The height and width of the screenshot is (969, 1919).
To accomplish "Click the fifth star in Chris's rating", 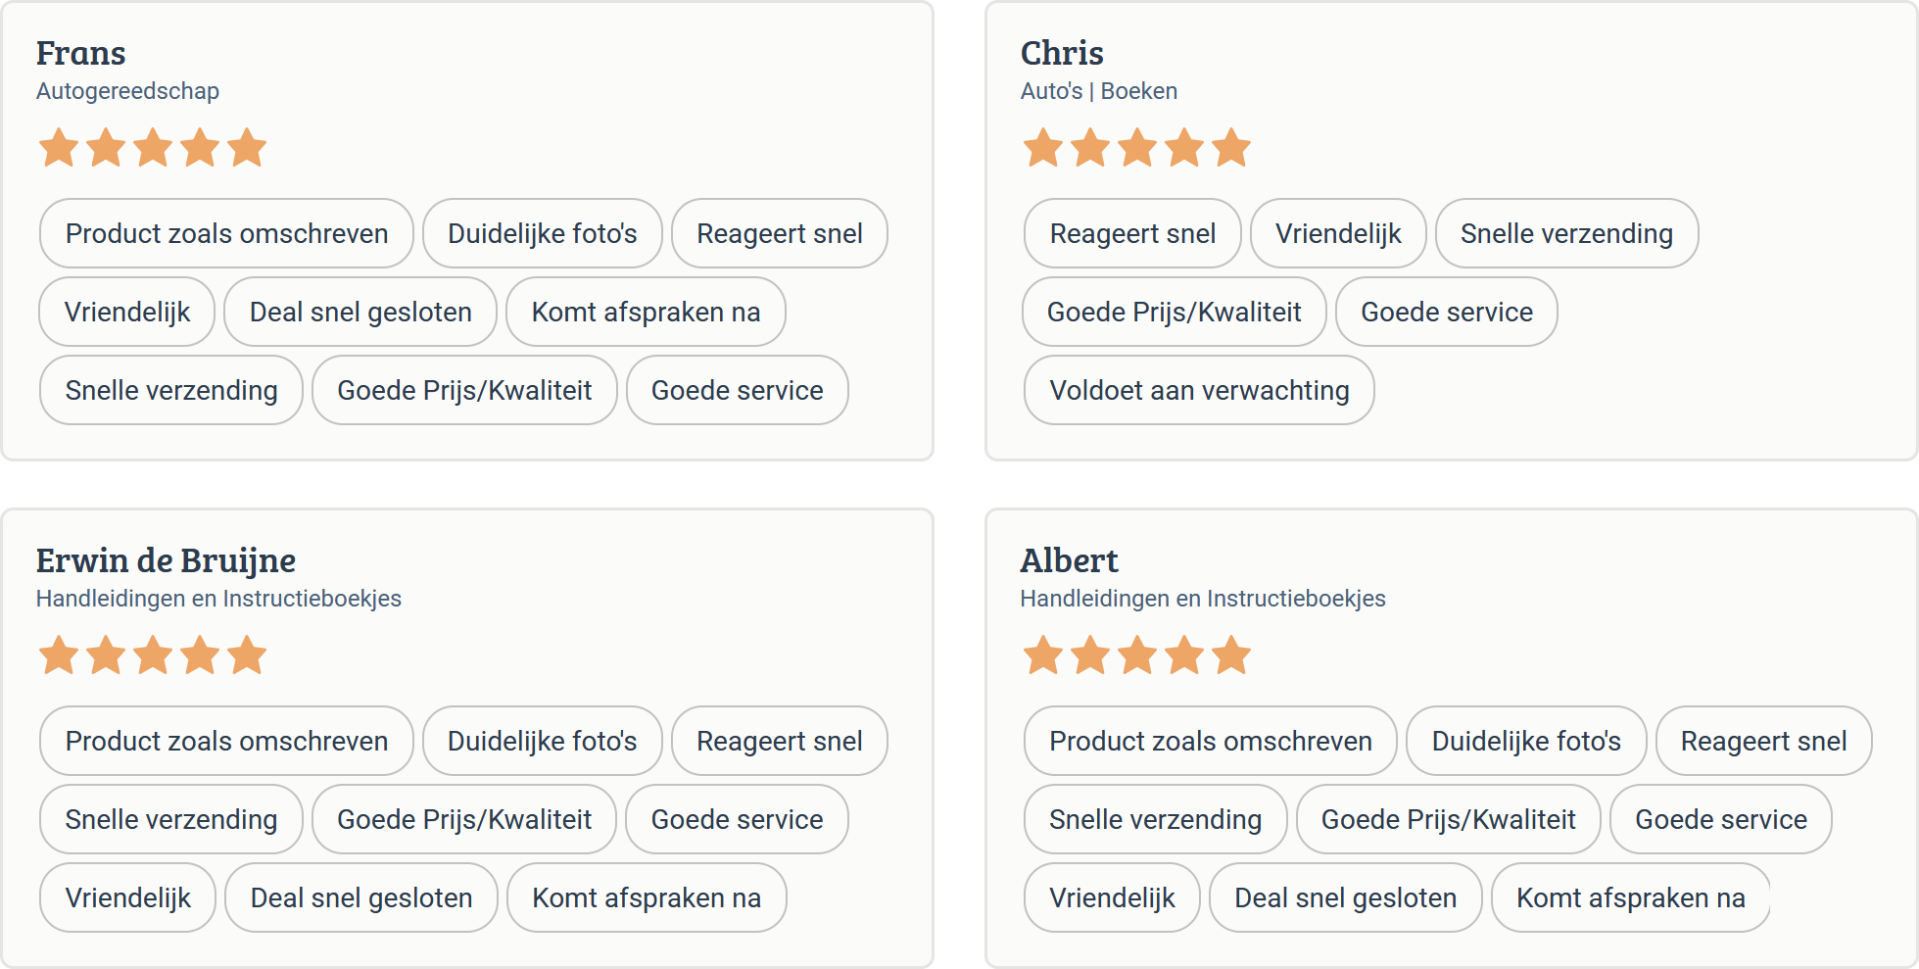I will tap(1231, 148).
